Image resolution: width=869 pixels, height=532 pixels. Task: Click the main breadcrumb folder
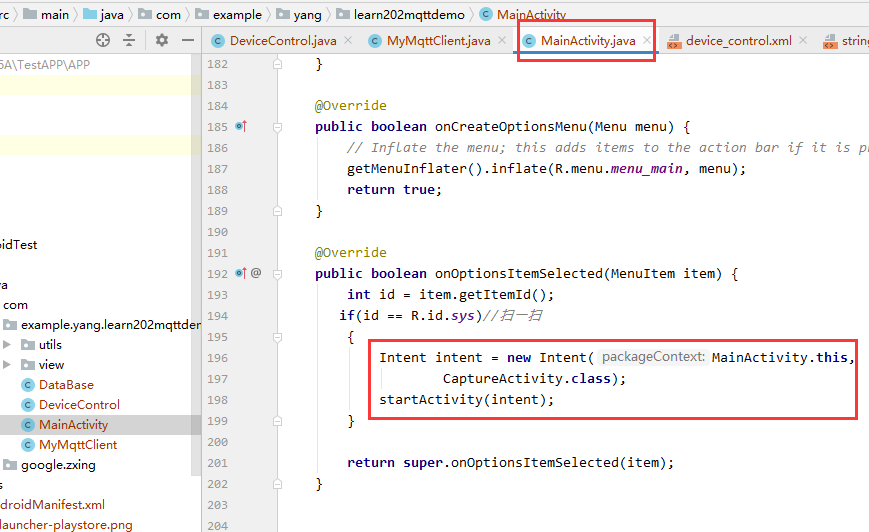pyautogui.click(x=47, y=14)
